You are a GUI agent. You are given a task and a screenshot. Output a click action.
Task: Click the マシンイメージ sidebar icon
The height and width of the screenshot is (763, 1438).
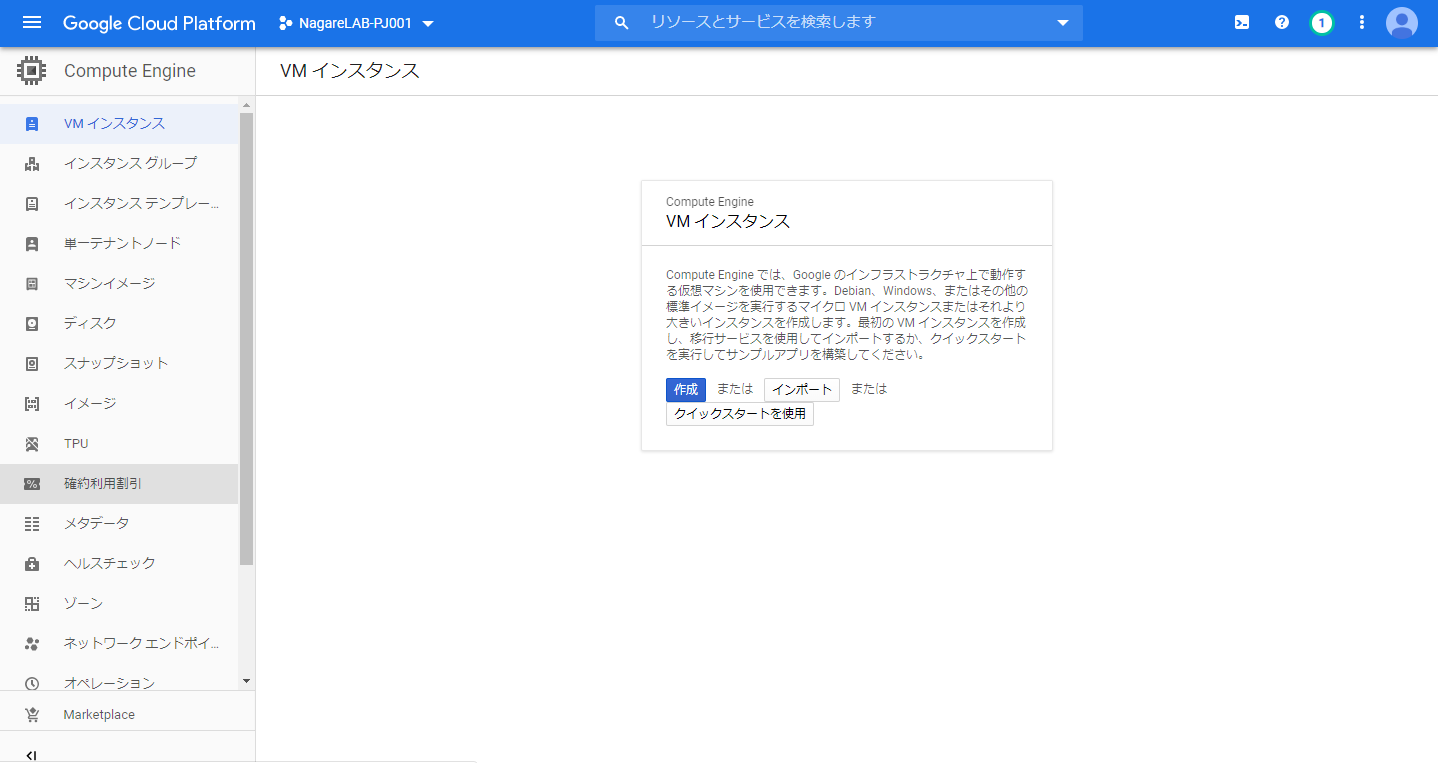click(x=32, y=284)
